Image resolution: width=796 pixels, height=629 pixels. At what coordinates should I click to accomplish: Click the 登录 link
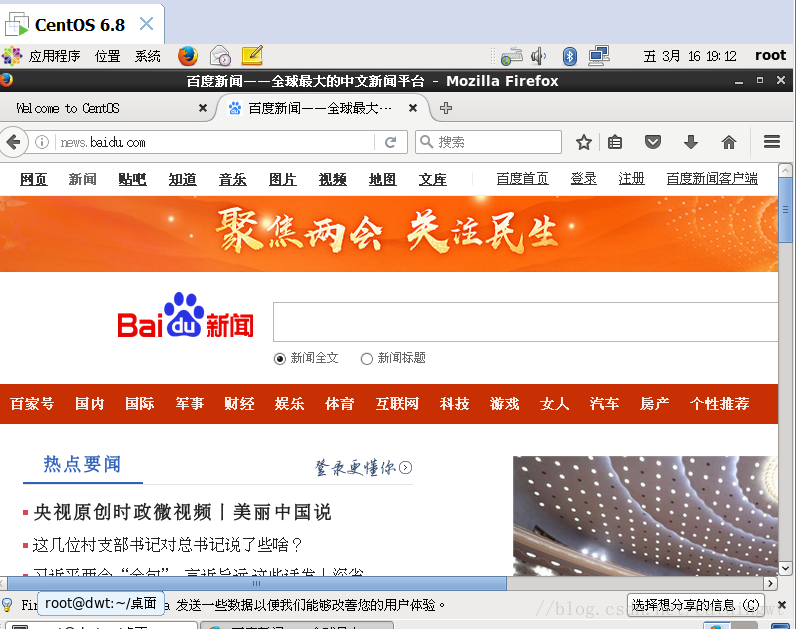pyautogui.click(x=583, y=179)
